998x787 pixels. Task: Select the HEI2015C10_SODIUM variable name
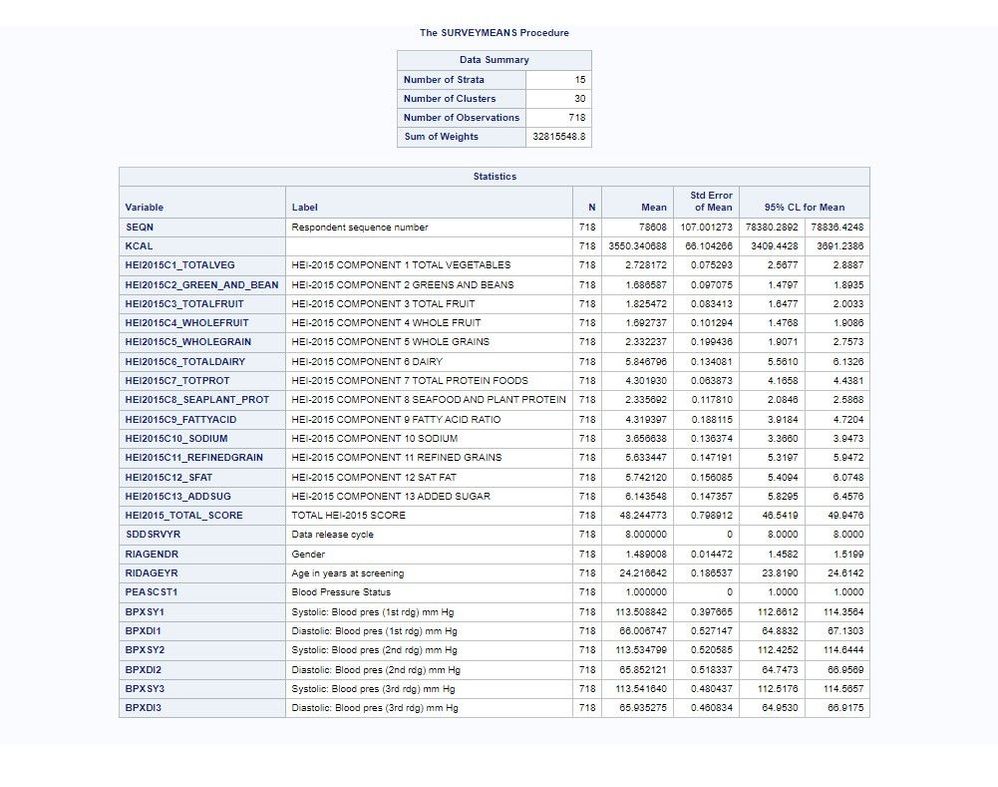(176, 439)
